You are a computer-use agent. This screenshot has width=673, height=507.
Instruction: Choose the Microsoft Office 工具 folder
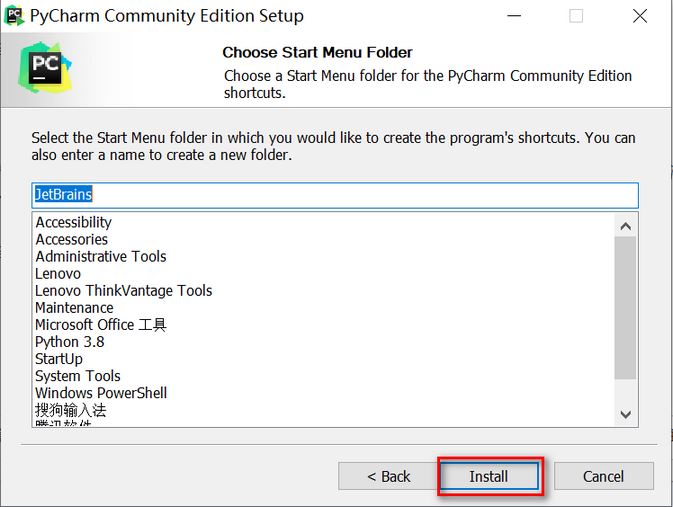101,324
